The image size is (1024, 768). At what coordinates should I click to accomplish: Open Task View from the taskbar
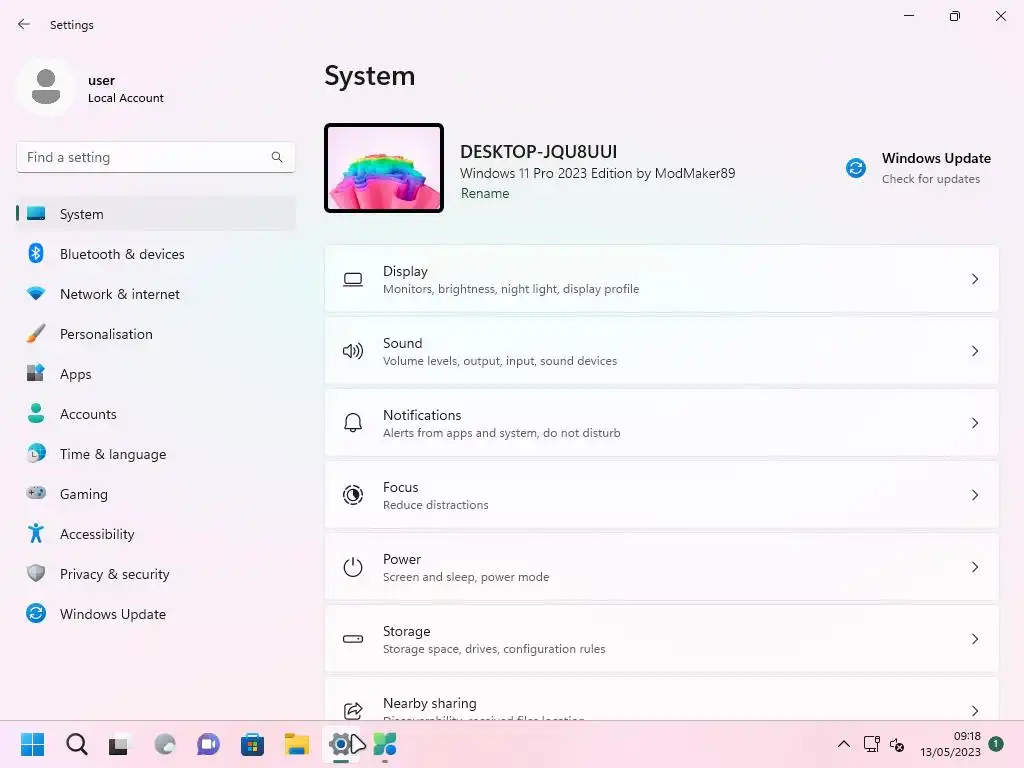(x=119, y=744)
